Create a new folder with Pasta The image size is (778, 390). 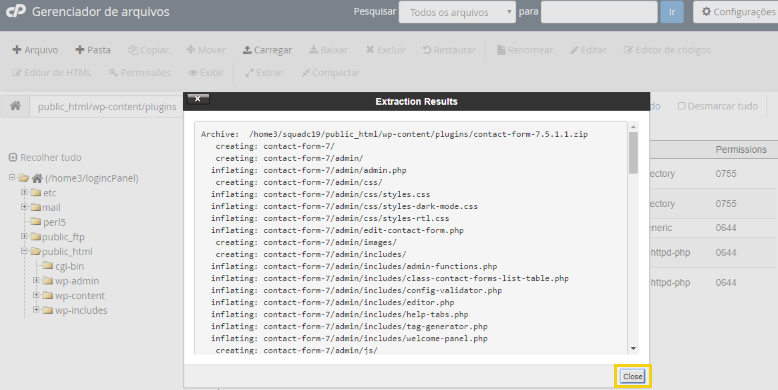pyautogui.click(x=93, y=50)
